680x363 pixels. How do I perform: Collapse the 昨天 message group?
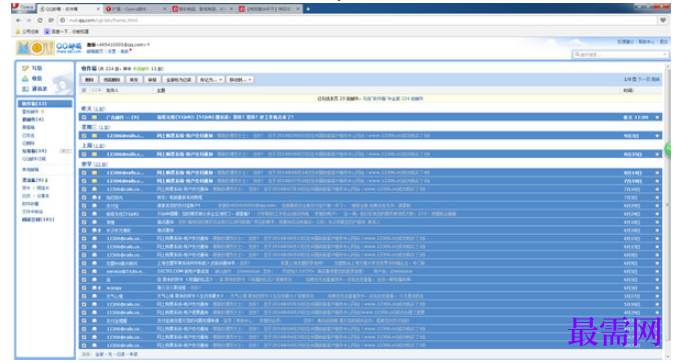pos(93,109)
